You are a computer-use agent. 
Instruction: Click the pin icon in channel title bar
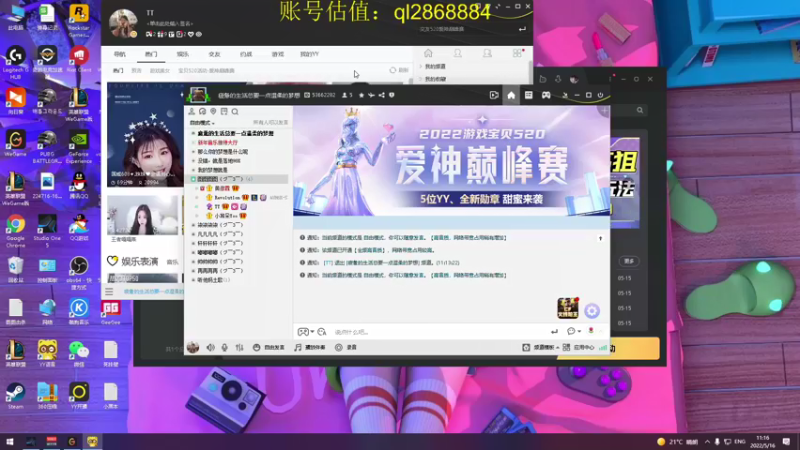click(371, 95)
